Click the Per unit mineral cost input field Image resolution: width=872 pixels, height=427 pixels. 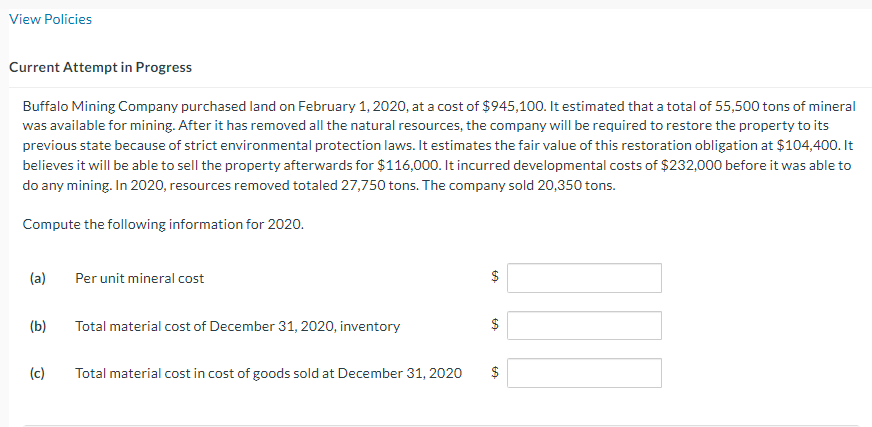(584, 278)
